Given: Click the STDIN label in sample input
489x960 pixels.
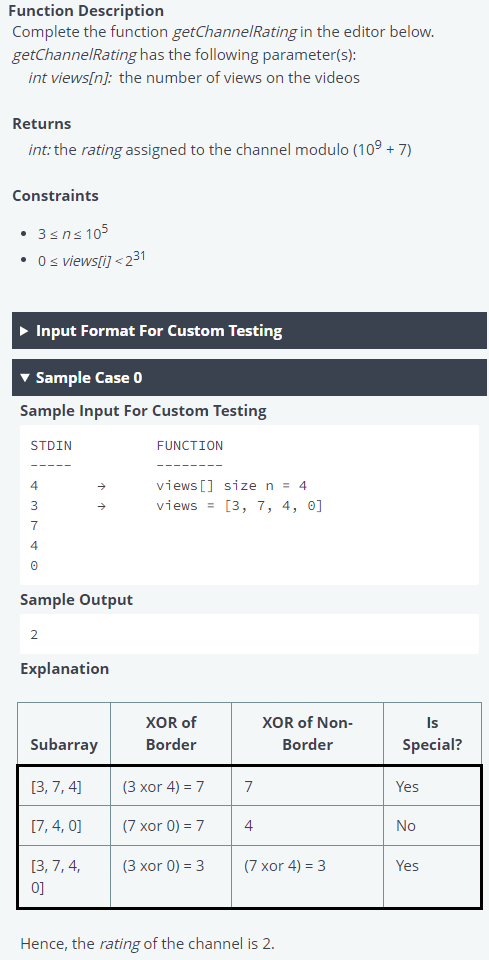Looking at the screenshot, I should [x=51, y=446].
